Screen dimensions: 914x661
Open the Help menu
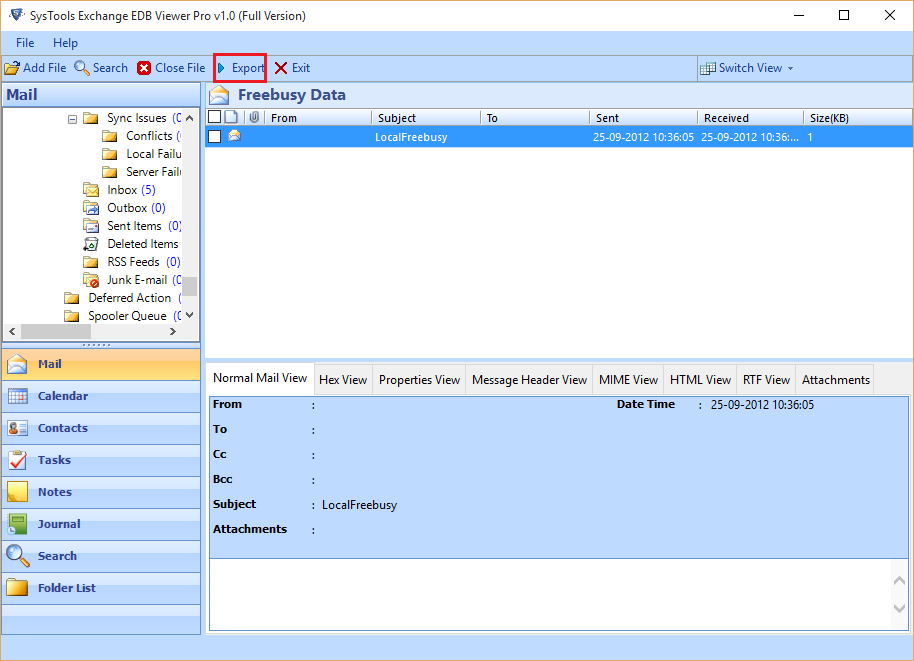(65, 43)
